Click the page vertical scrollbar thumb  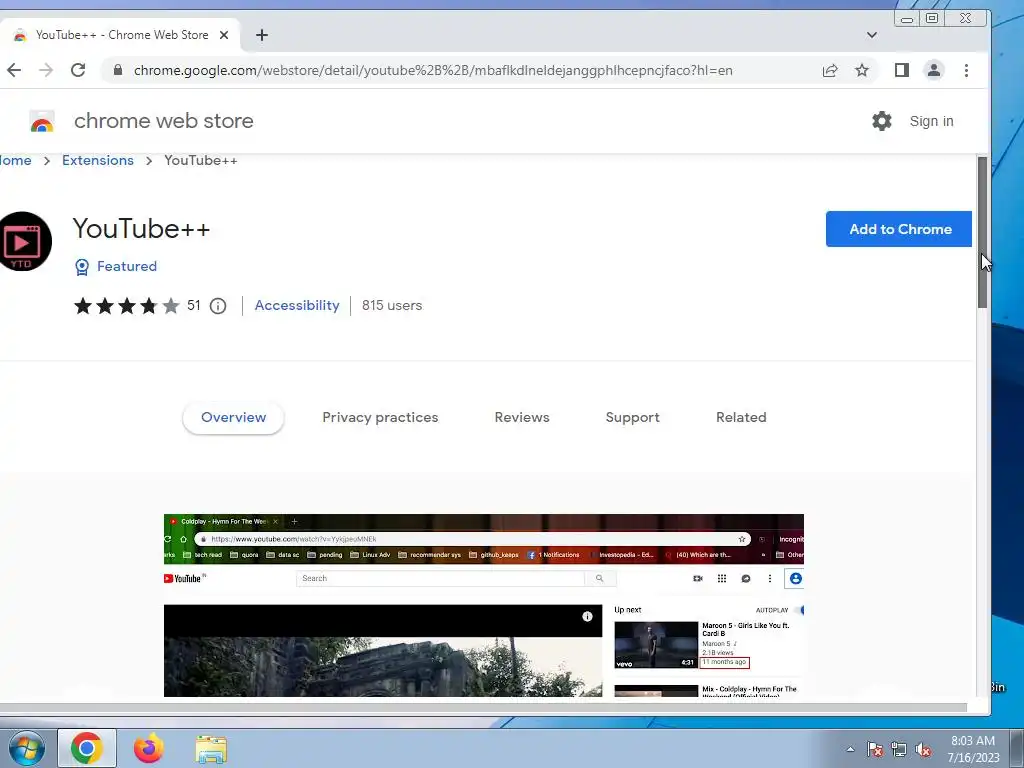(982, 232)
